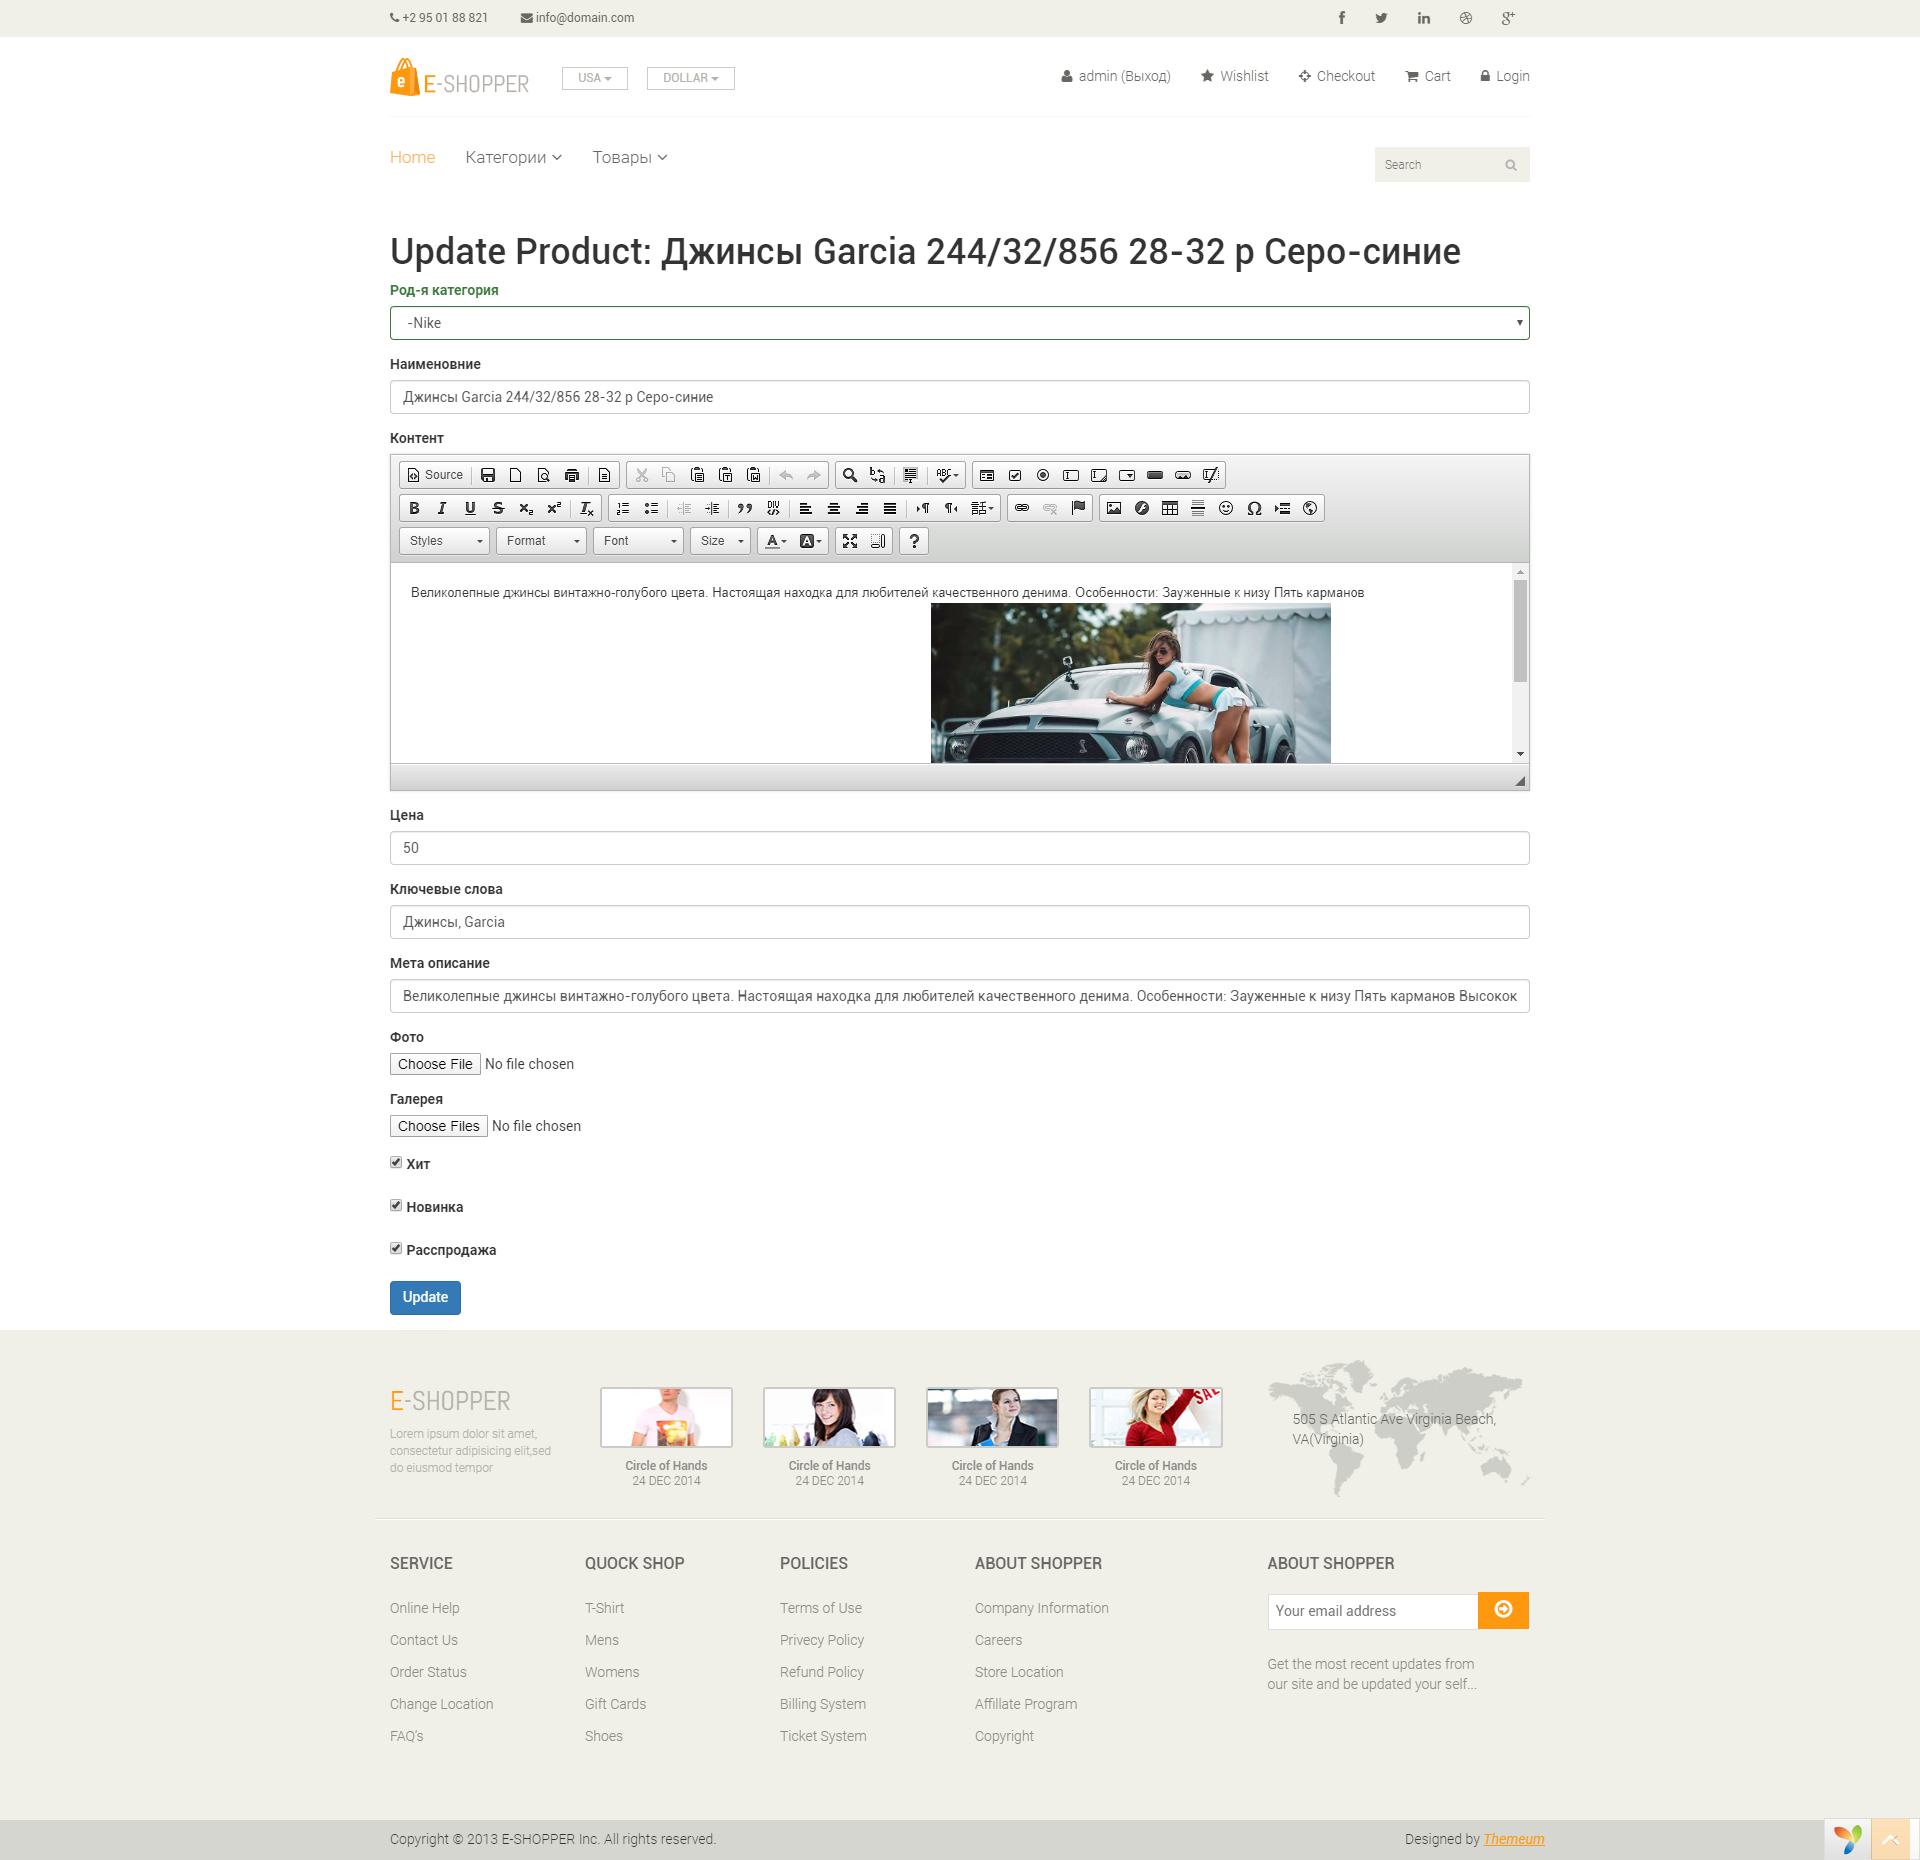This screenshot has width=1920, height=1860.
Task: Click the Source view button
Action: tap(435, 475)
